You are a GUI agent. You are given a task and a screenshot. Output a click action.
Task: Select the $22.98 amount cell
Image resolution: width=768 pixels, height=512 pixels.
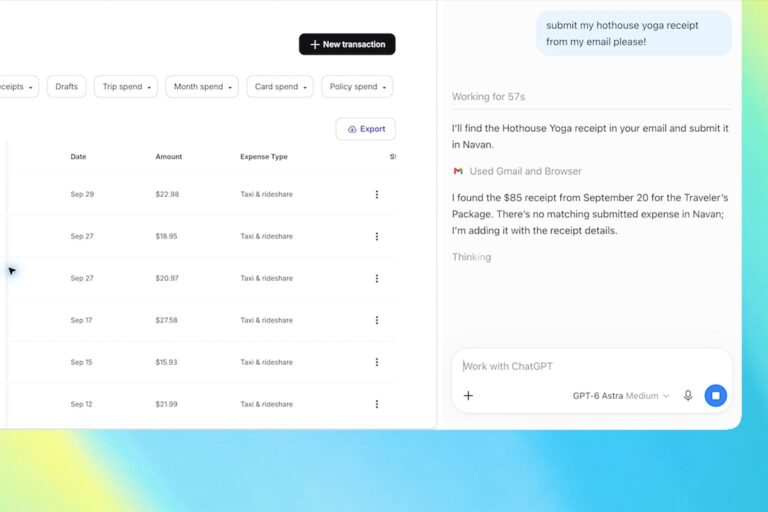pos(167,194)
